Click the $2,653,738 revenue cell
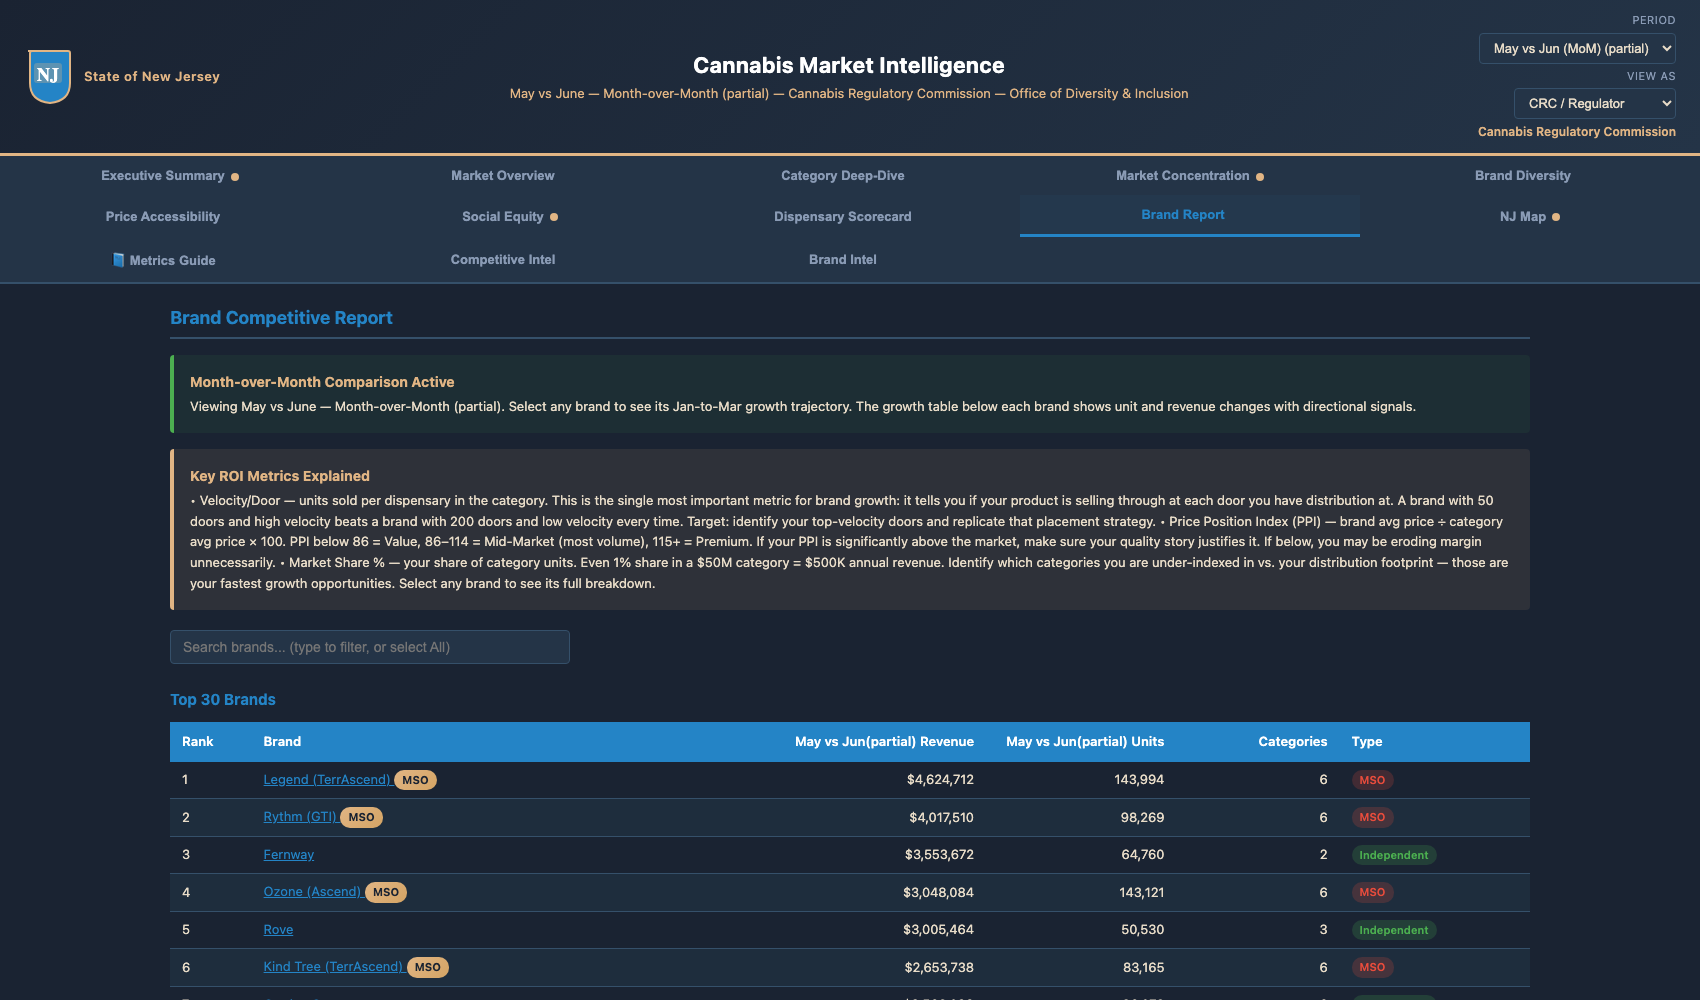 [x=939, y=967]
